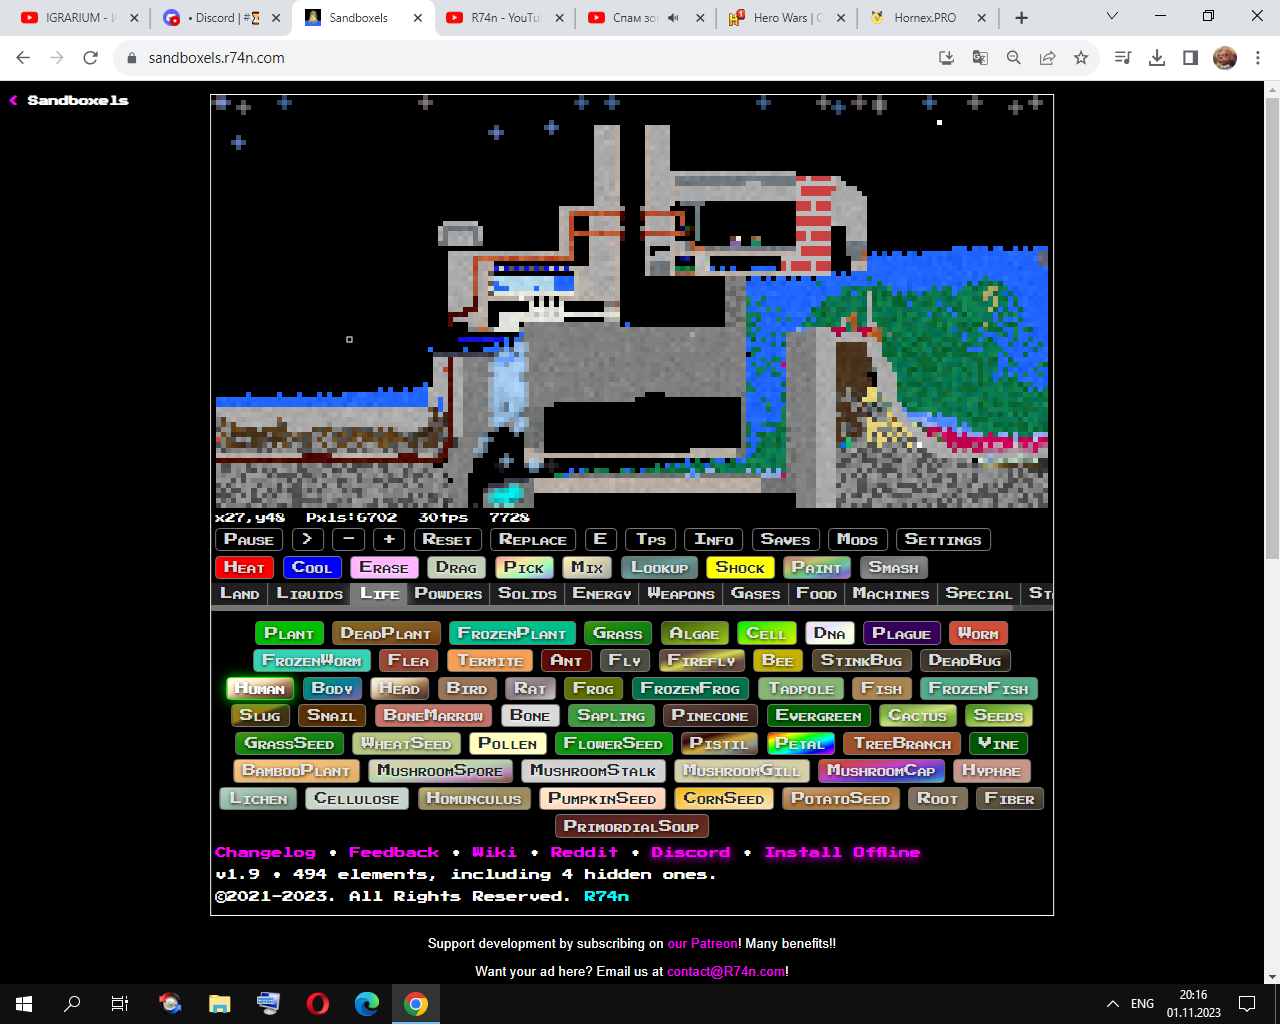1280x1024 pixels.
Task: Choose the Human element
Action: [x=260, y=689]
